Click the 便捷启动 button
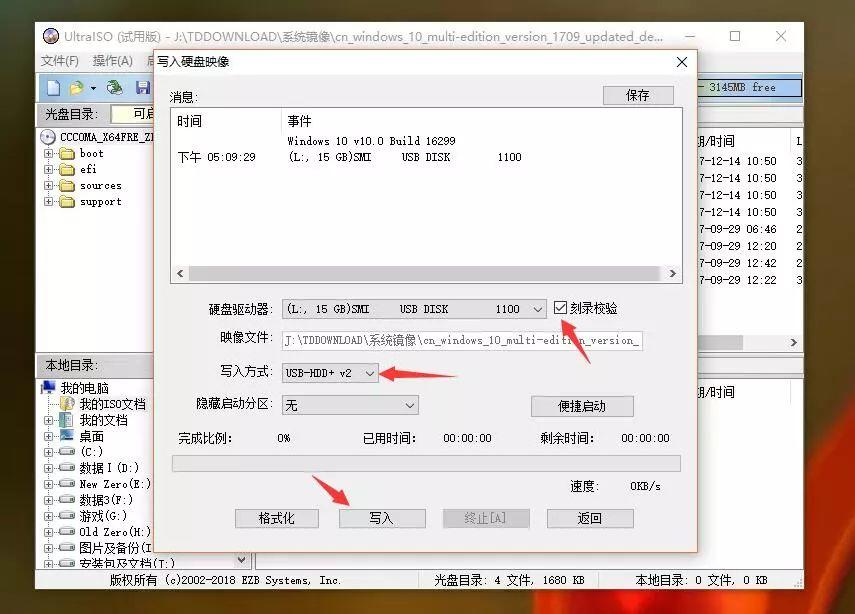This screenshot has height=614, width=855. [x=582, y=406]
